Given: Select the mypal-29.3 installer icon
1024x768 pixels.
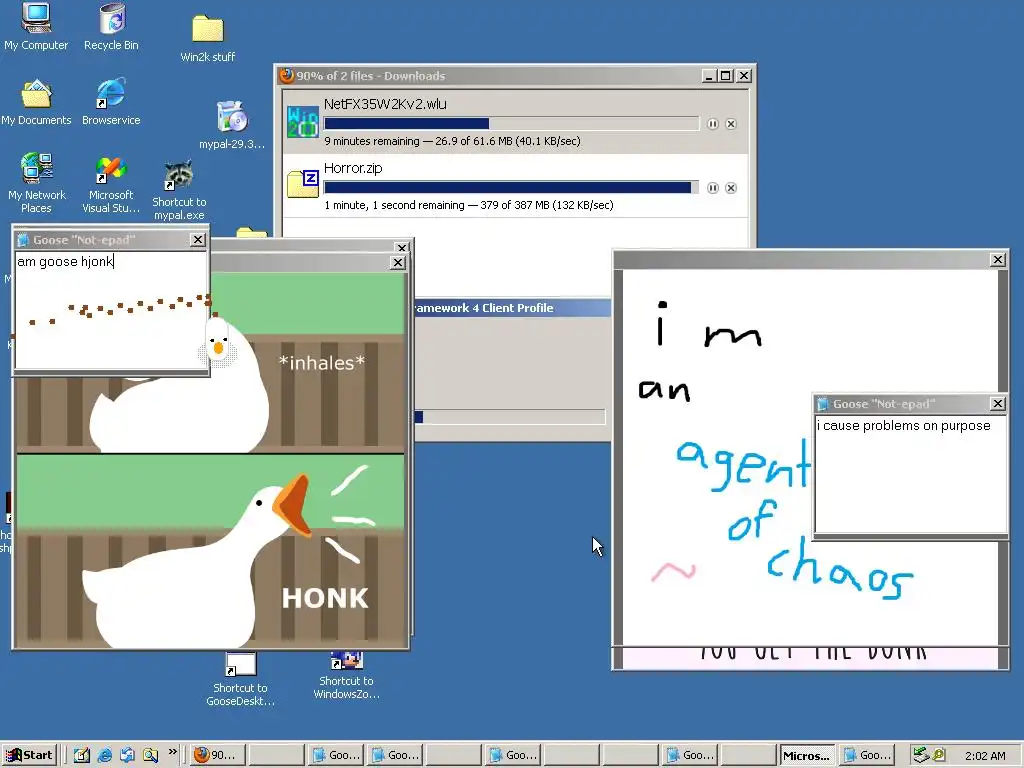Looking at the screenshot, I should point(232,125).
